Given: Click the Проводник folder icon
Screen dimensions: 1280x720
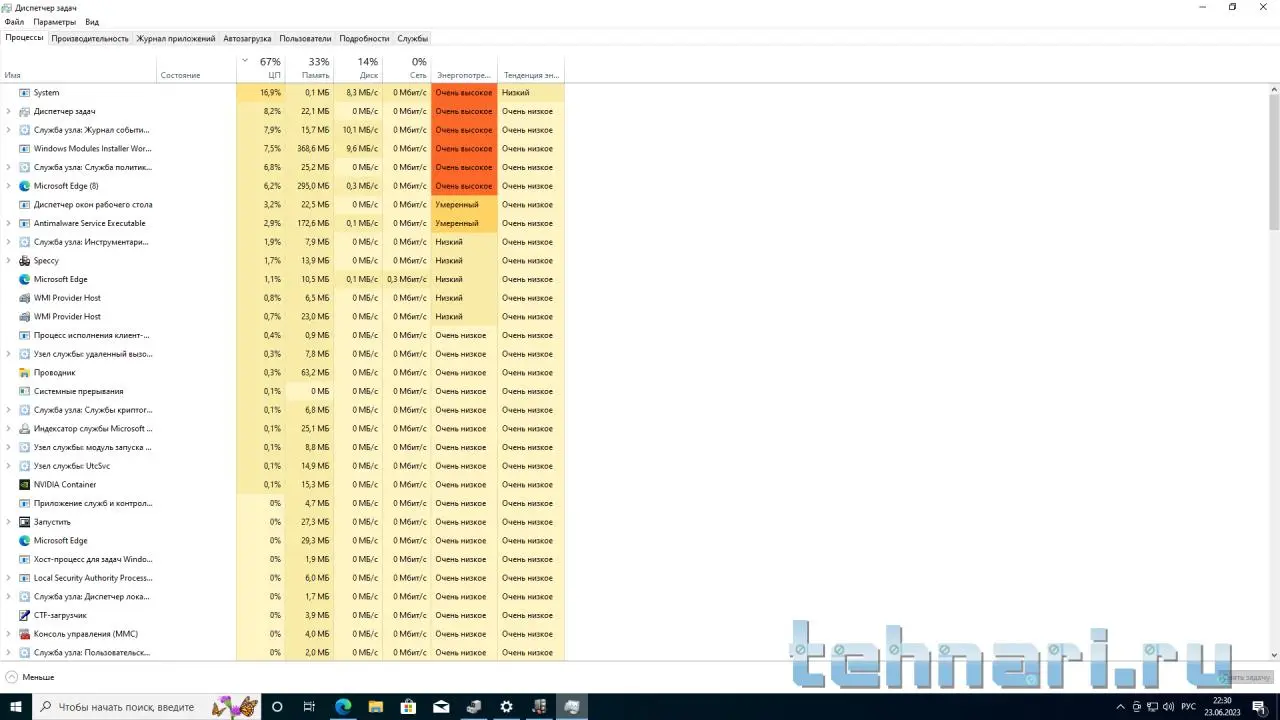Looking at the screenshot, I should click(25, 373).
